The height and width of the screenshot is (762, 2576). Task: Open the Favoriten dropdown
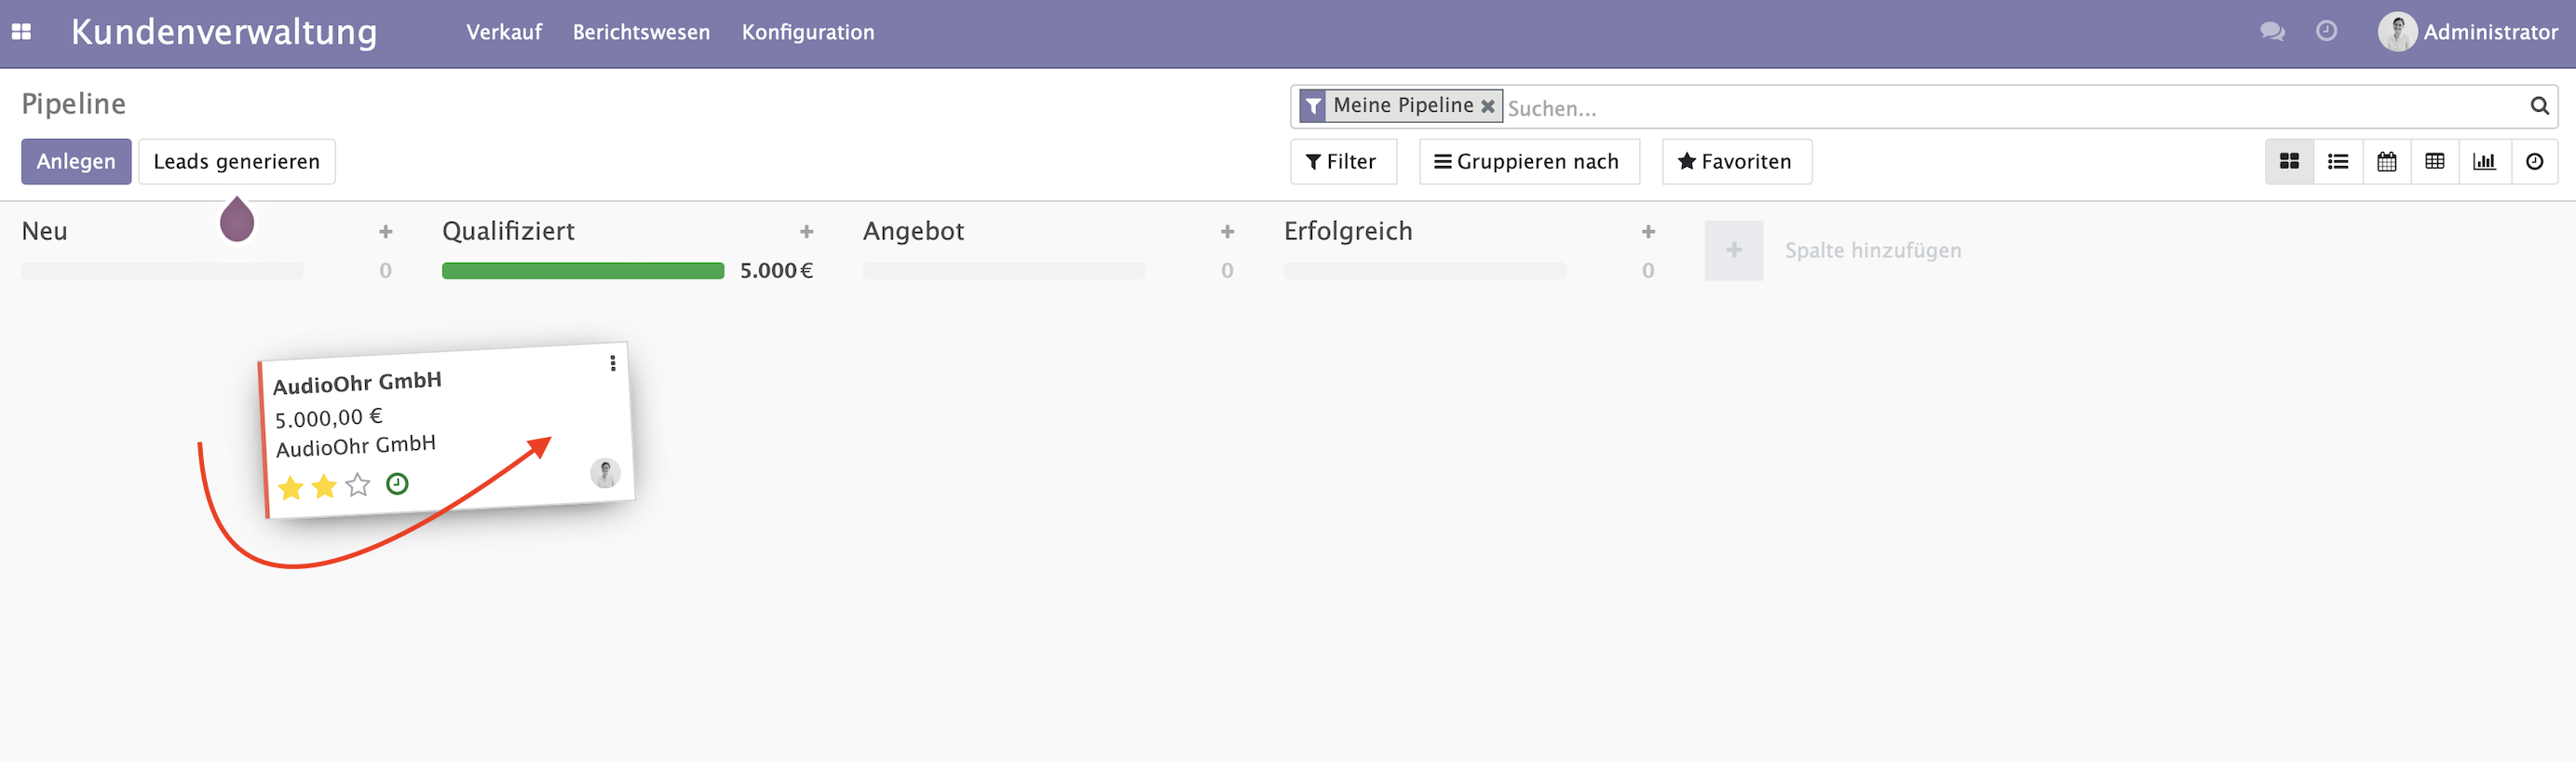pyautogui.click(x=1736, y=161)
